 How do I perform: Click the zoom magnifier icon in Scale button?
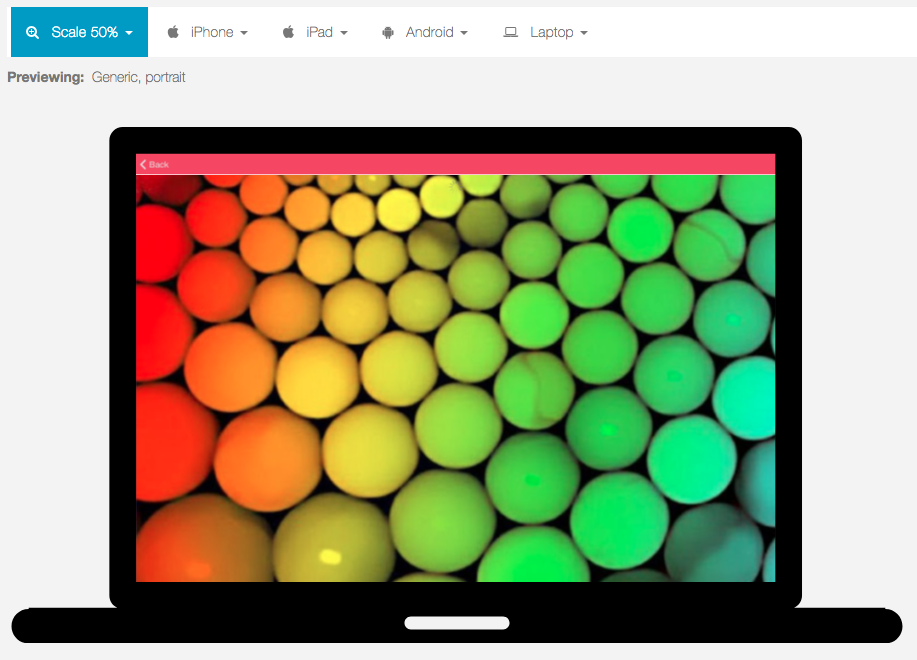(x=33, y=32)
